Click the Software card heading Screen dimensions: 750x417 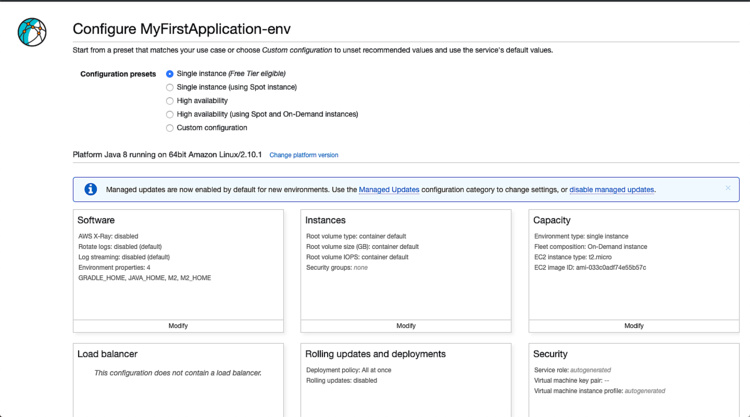[x=96, y=220]
